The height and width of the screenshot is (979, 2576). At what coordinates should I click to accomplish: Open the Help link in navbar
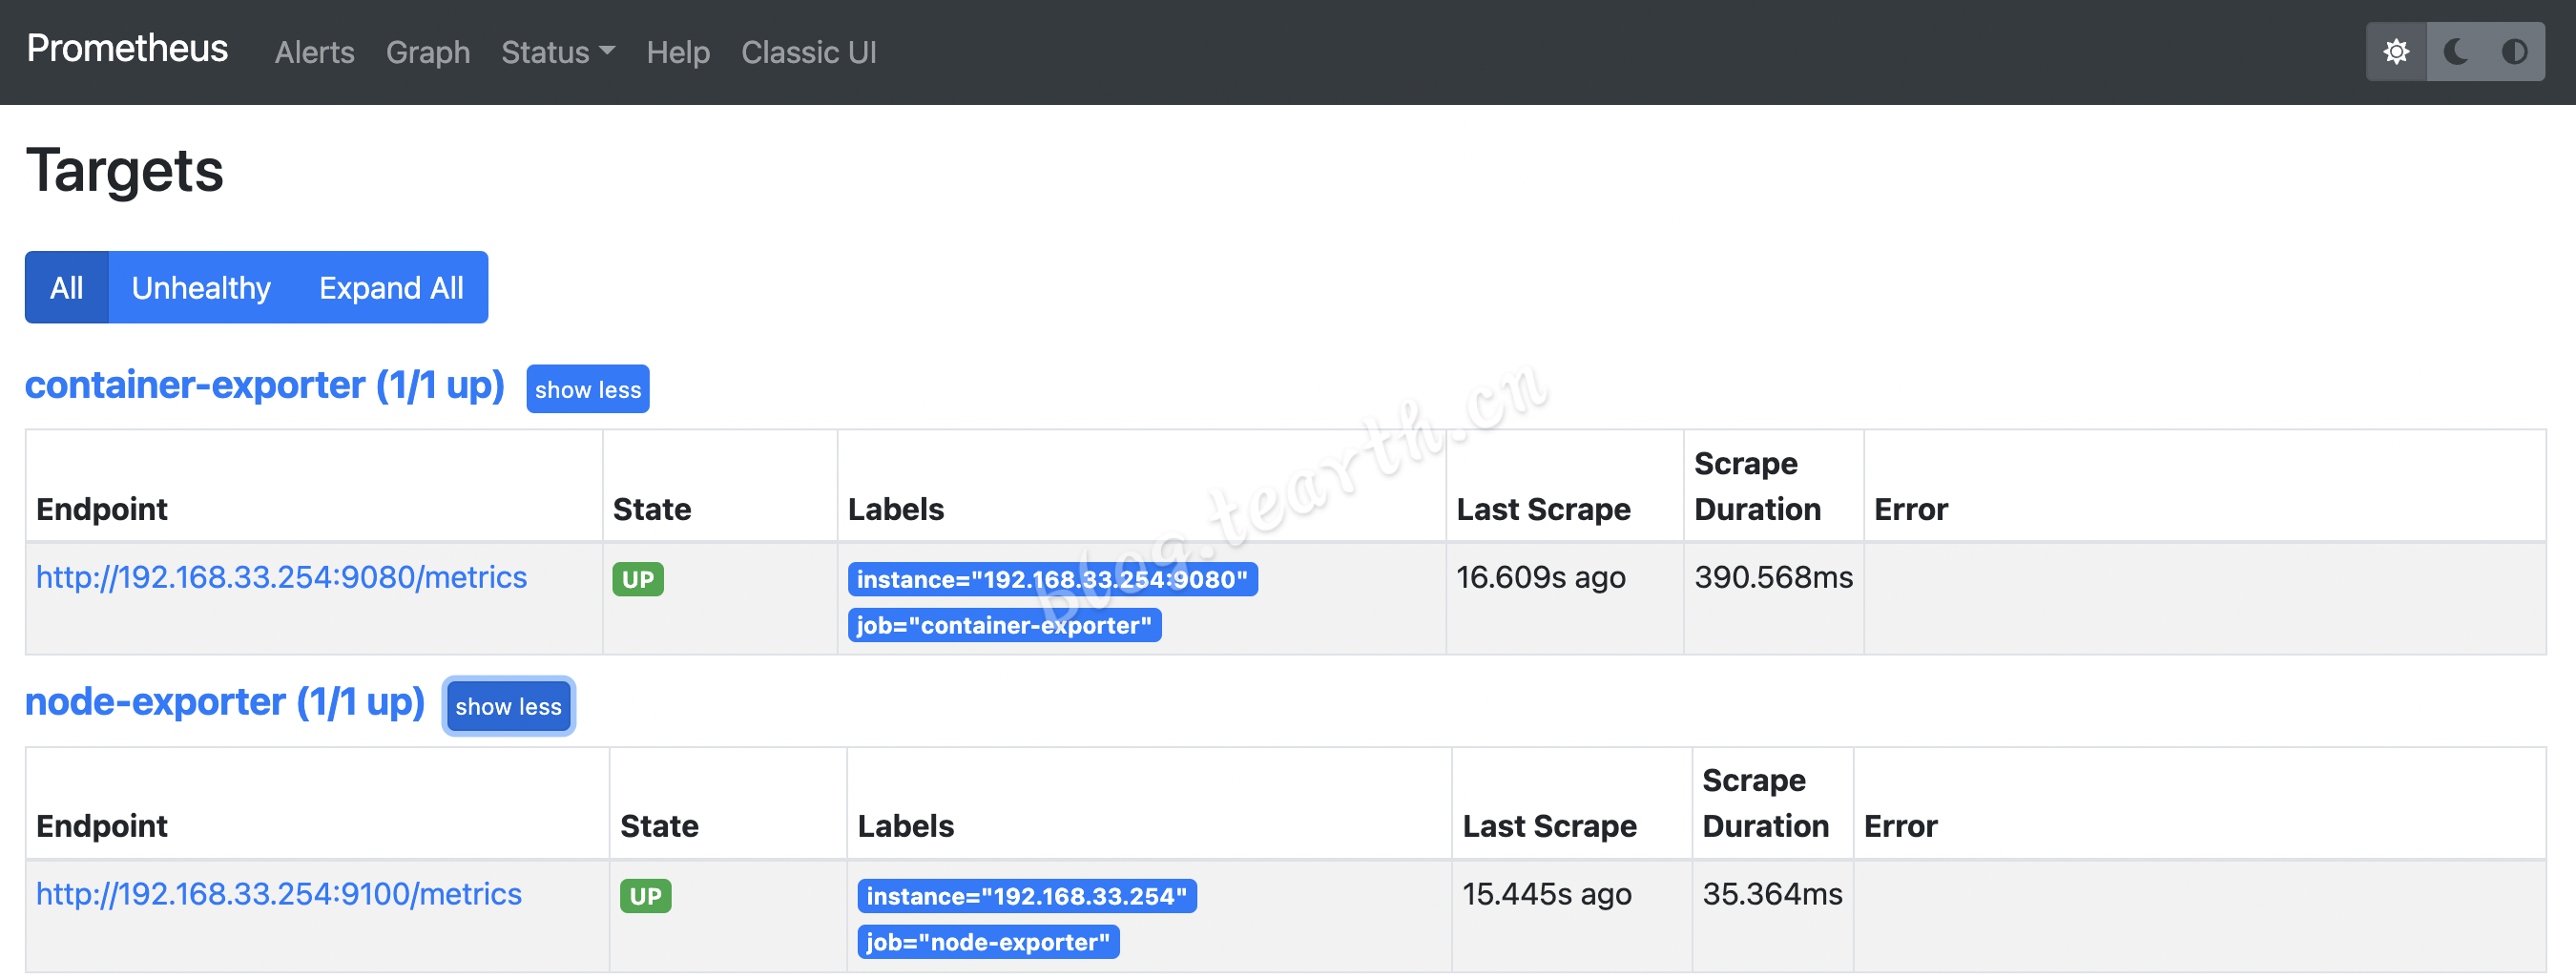pos(678,52)
